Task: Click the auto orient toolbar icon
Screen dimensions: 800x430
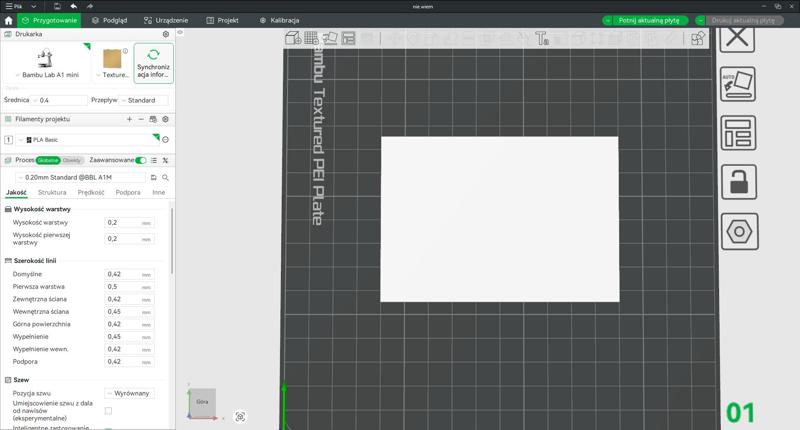Action: 330,38
